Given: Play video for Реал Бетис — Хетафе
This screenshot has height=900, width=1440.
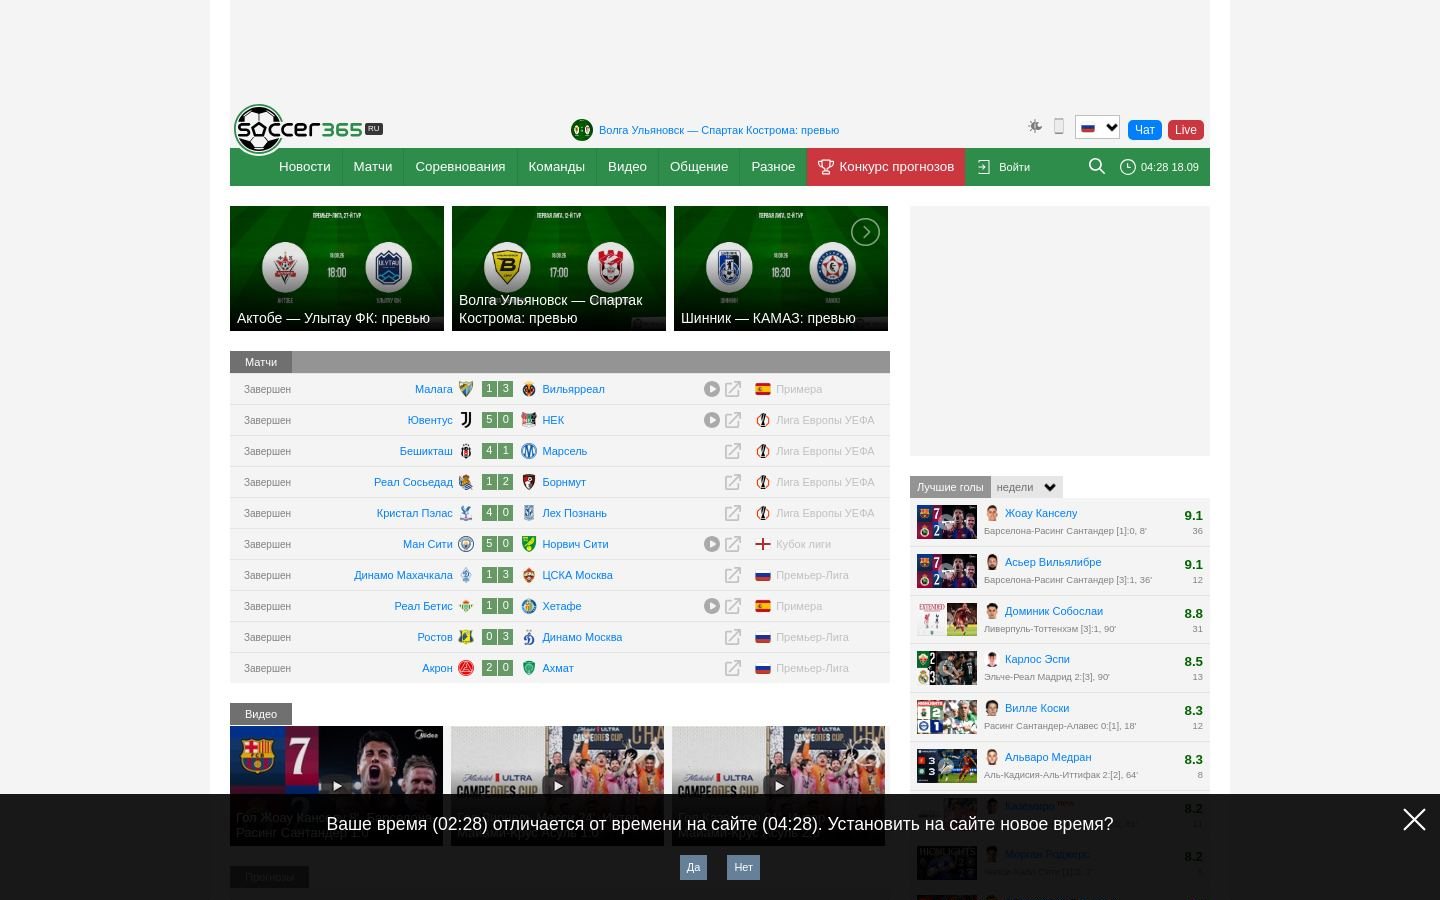Looking at the screenshot, I should pos(712,606).
